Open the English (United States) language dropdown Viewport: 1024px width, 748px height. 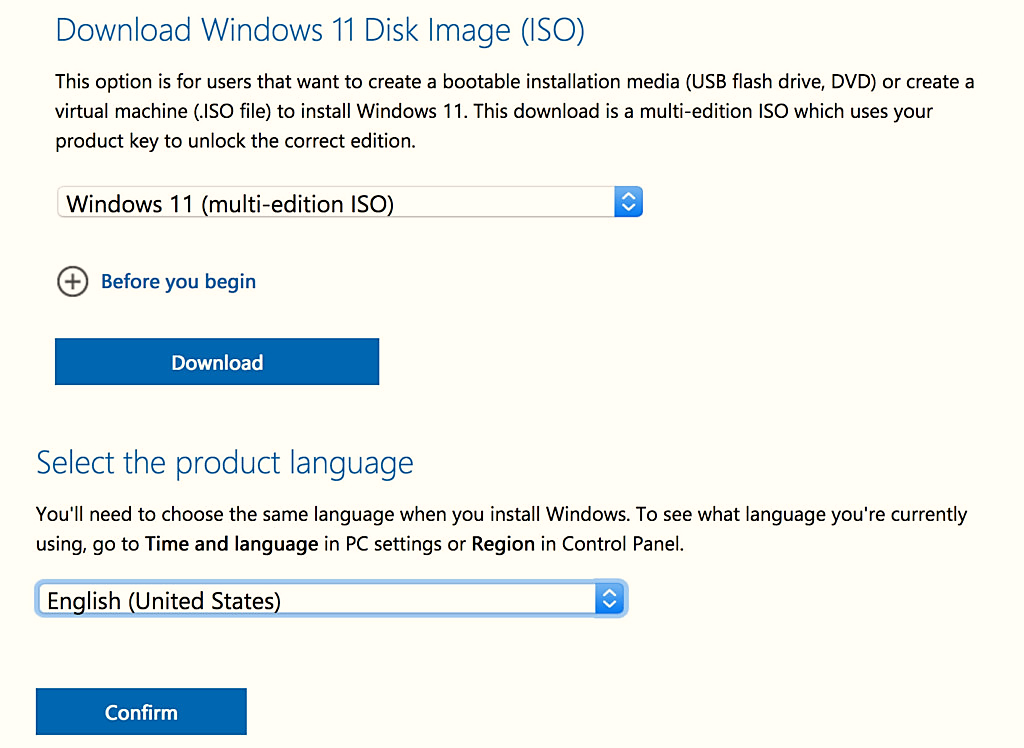[x=332, y=598]
